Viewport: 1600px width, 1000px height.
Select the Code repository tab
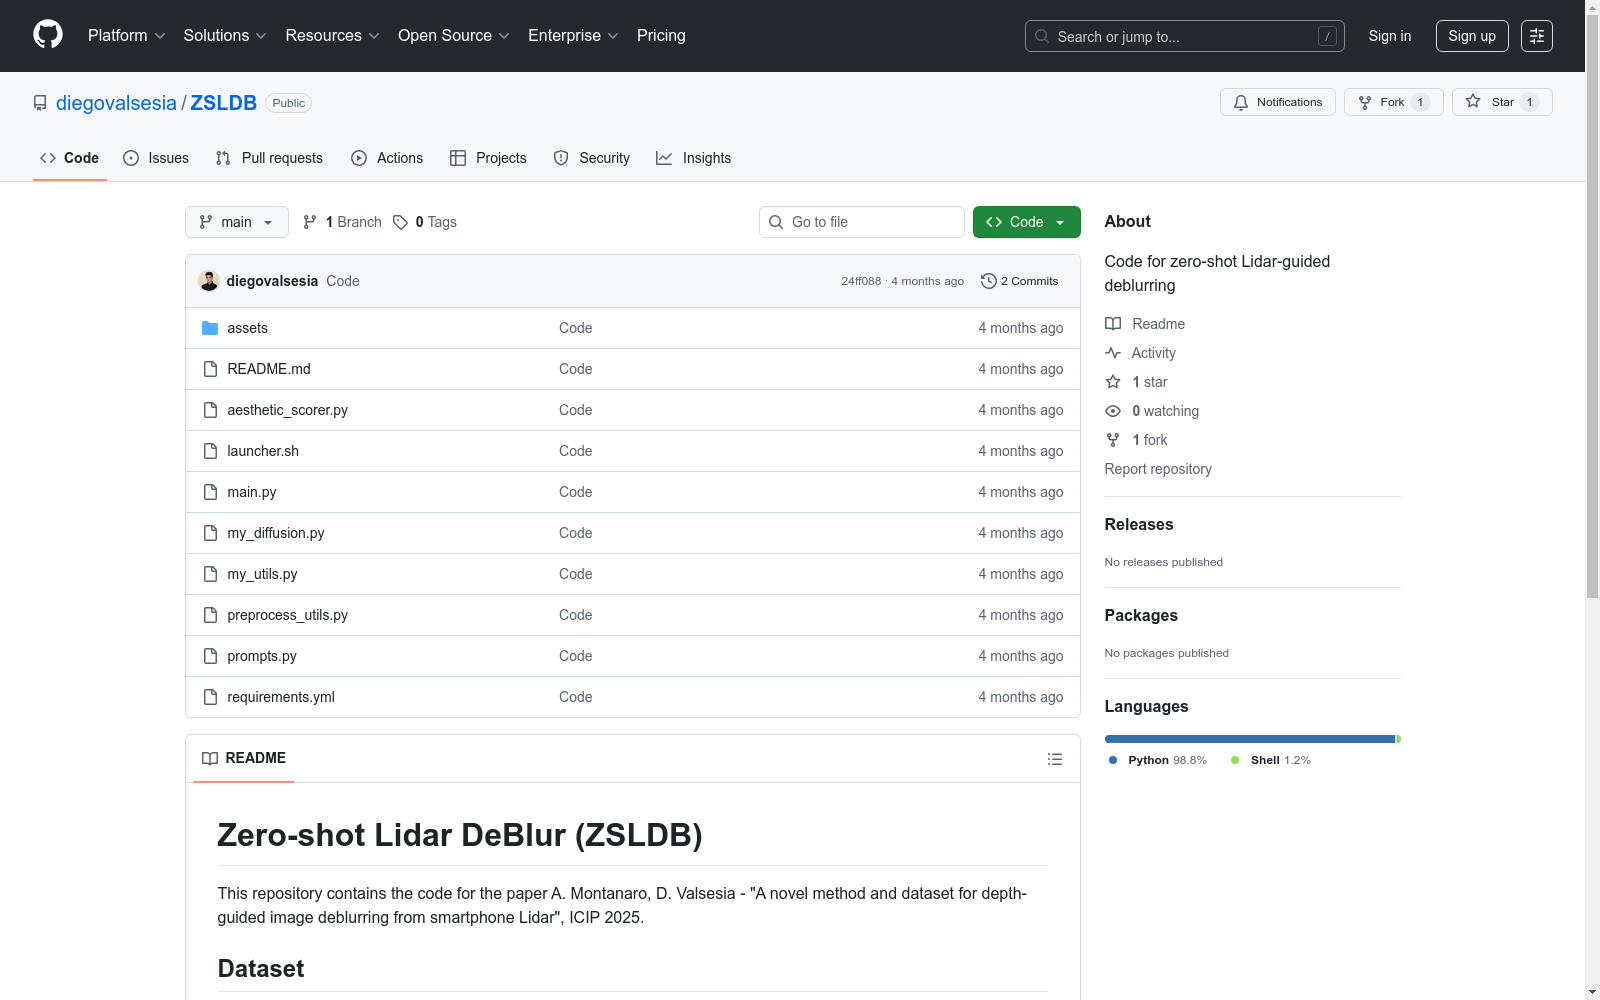[70, 158]
